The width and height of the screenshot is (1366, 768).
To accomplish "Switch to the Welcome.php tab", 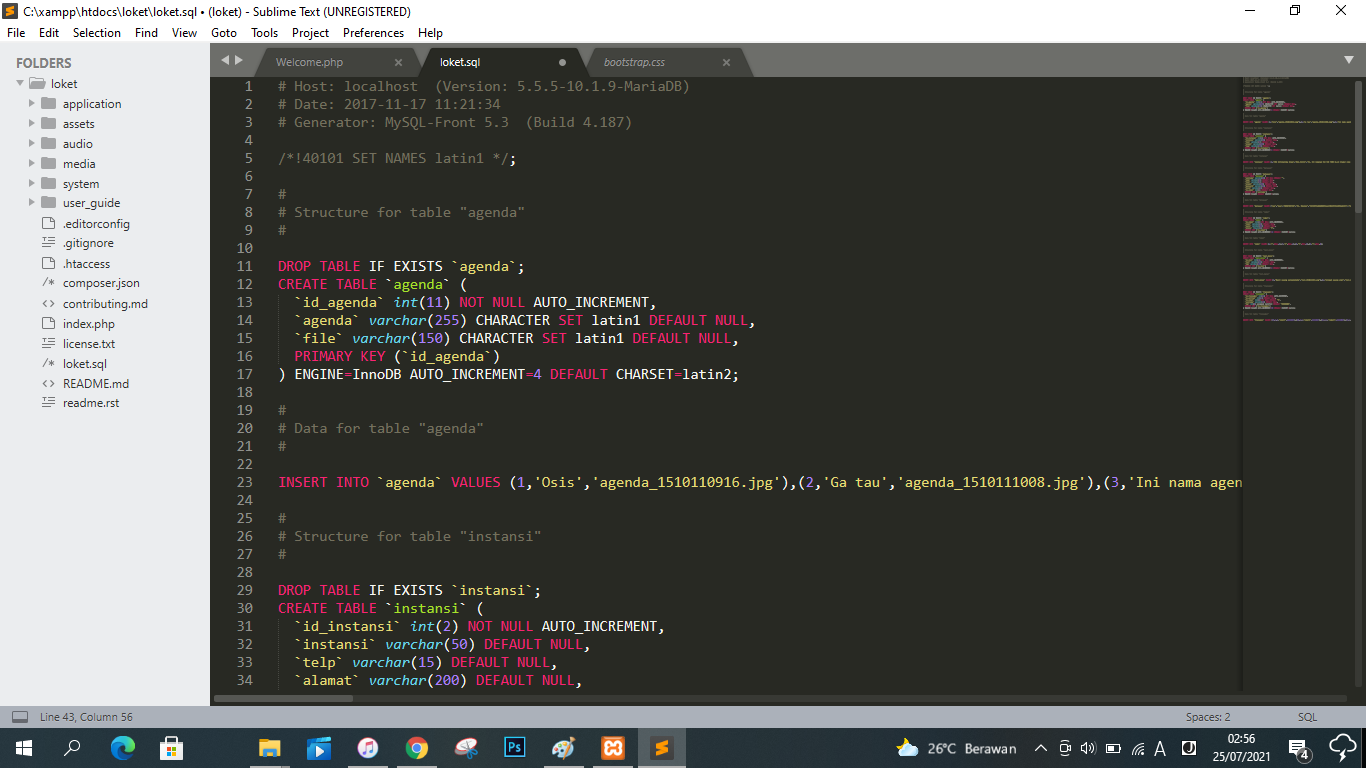I will [309, 62].
